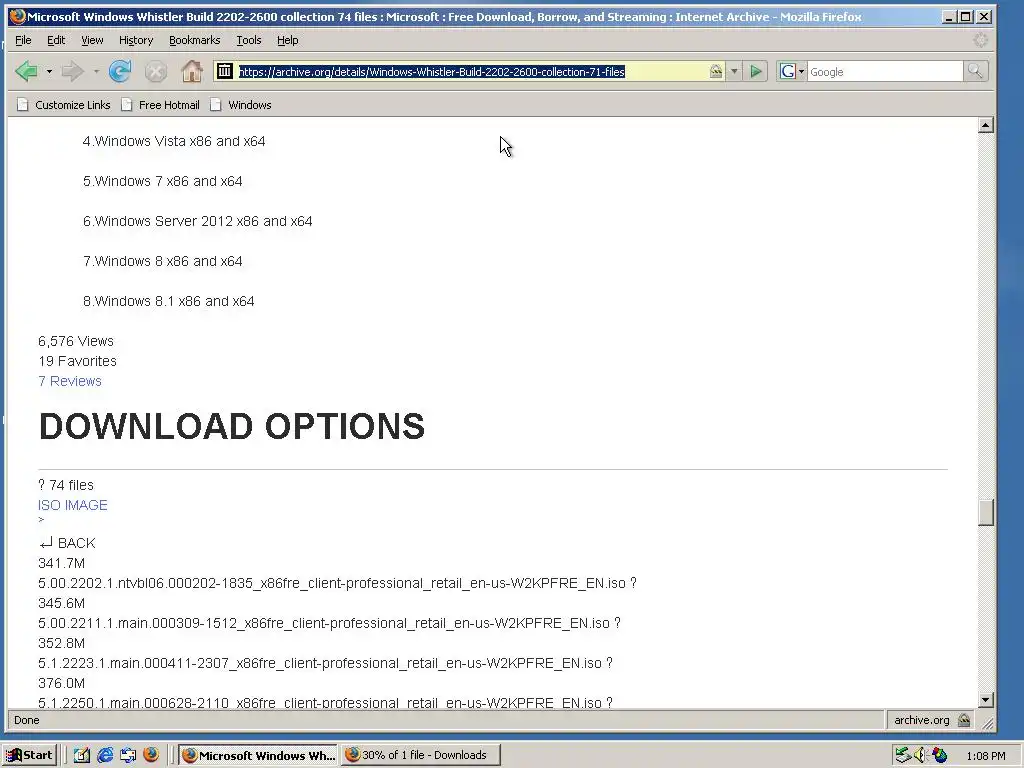Open the File menu
The image size is (1024, 768).
tap(23, 40)
